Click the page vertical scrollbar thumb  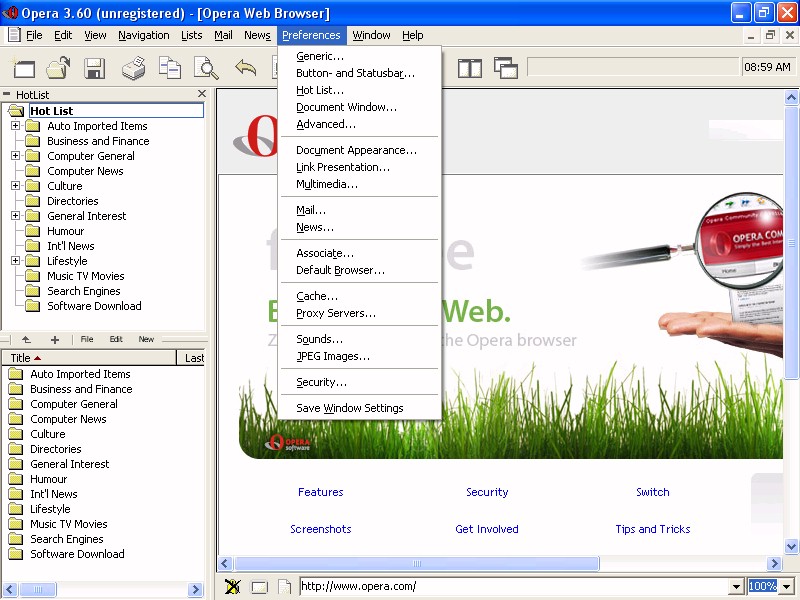coord(791,242)
